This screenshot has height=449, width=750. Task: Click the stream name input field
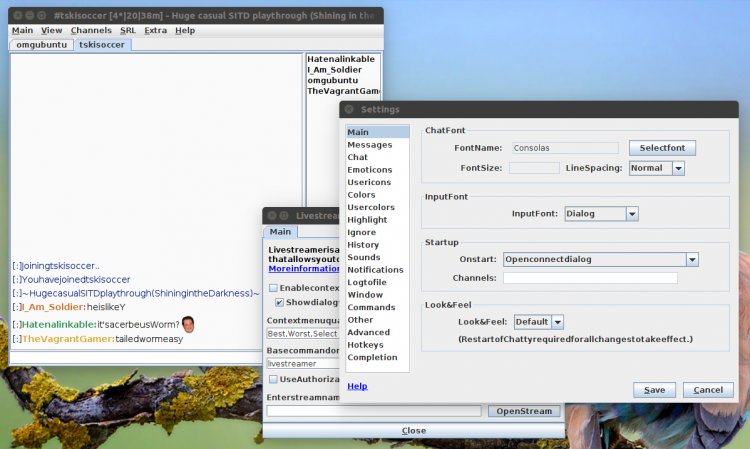point(374,411)
